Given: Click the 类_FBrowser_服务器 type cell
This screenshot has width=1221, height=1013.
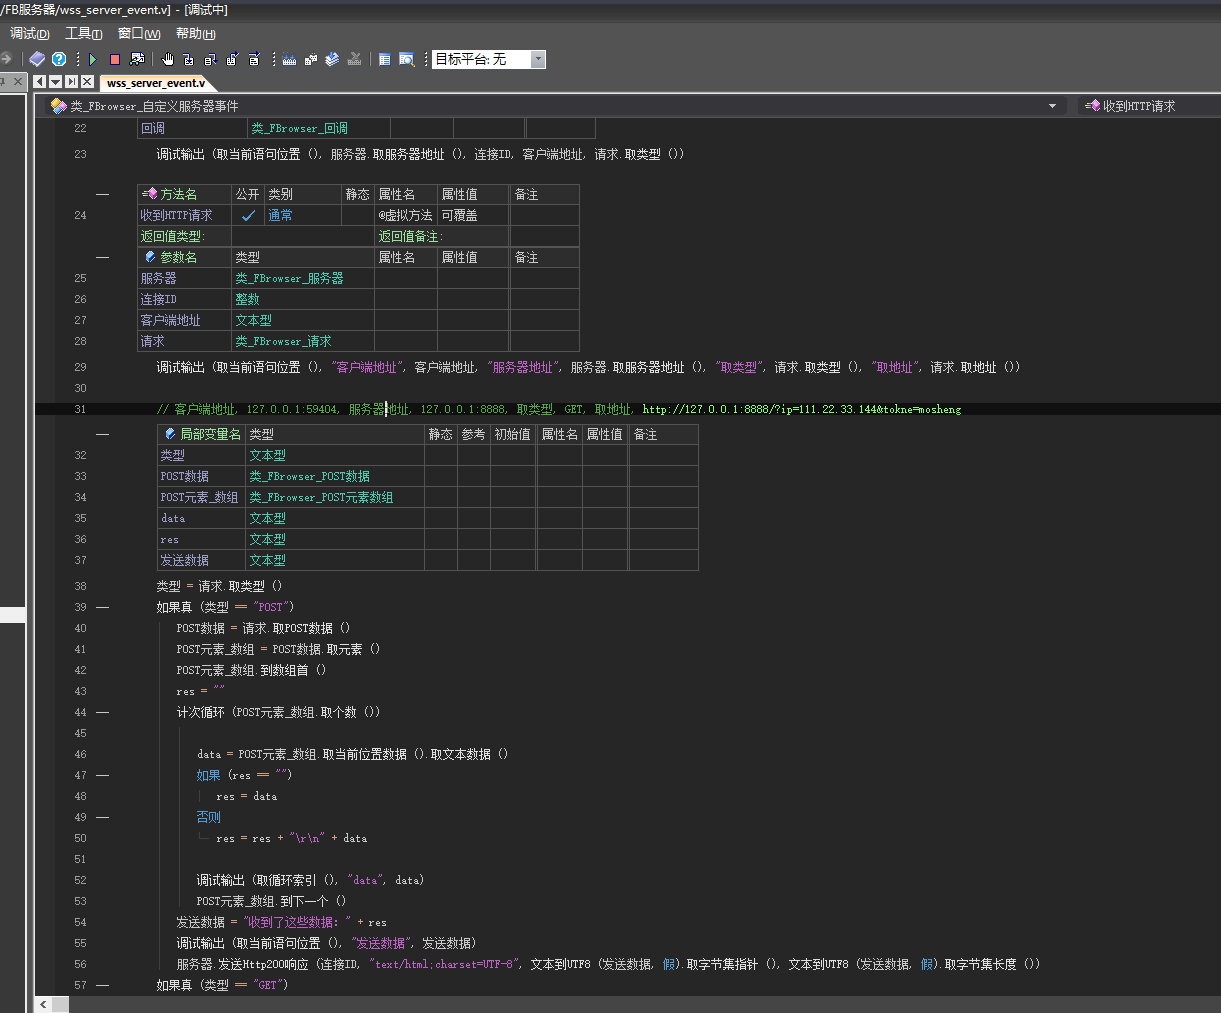Looking at the screenshot, I should [303, 278].
